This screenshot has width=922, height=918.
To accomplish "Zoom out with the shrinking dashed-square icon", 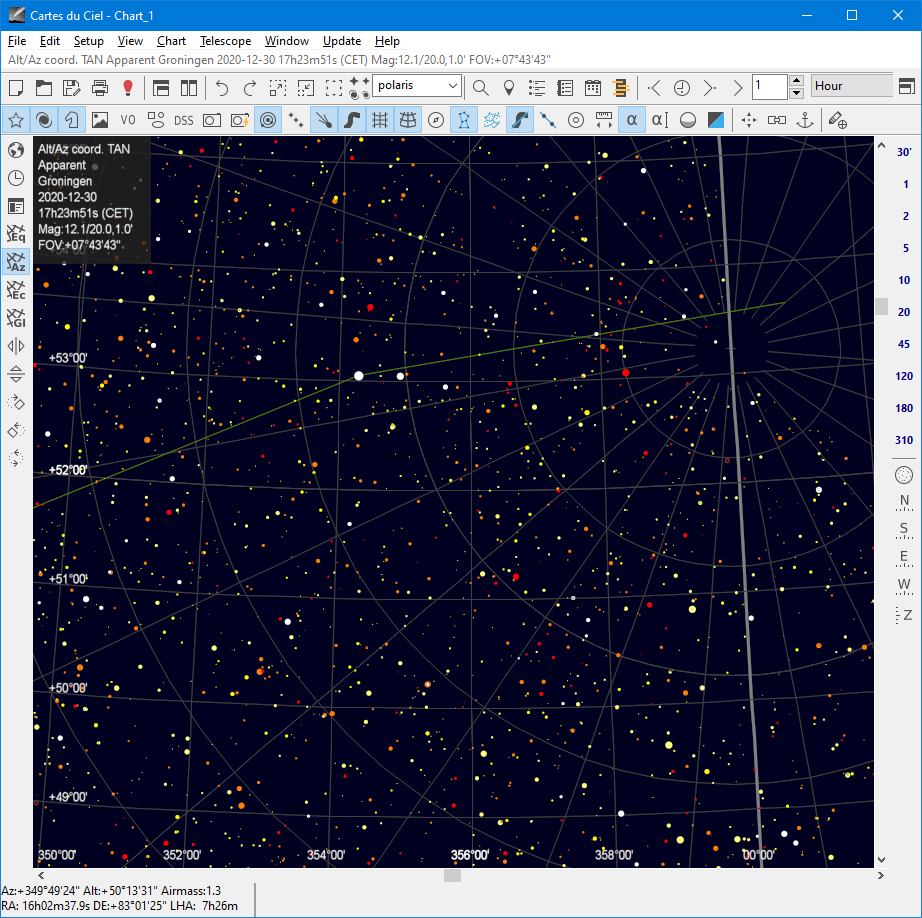I will point(306,88).
